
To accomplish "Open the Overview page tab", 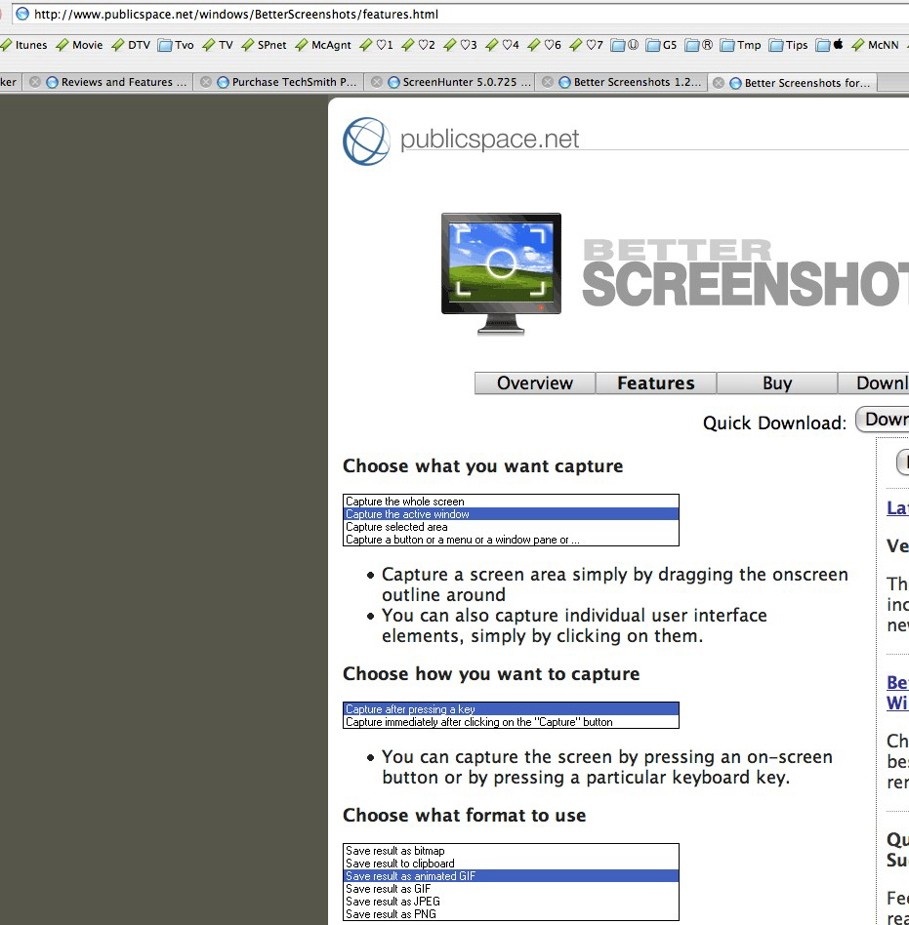I will [x=535, y=384].
